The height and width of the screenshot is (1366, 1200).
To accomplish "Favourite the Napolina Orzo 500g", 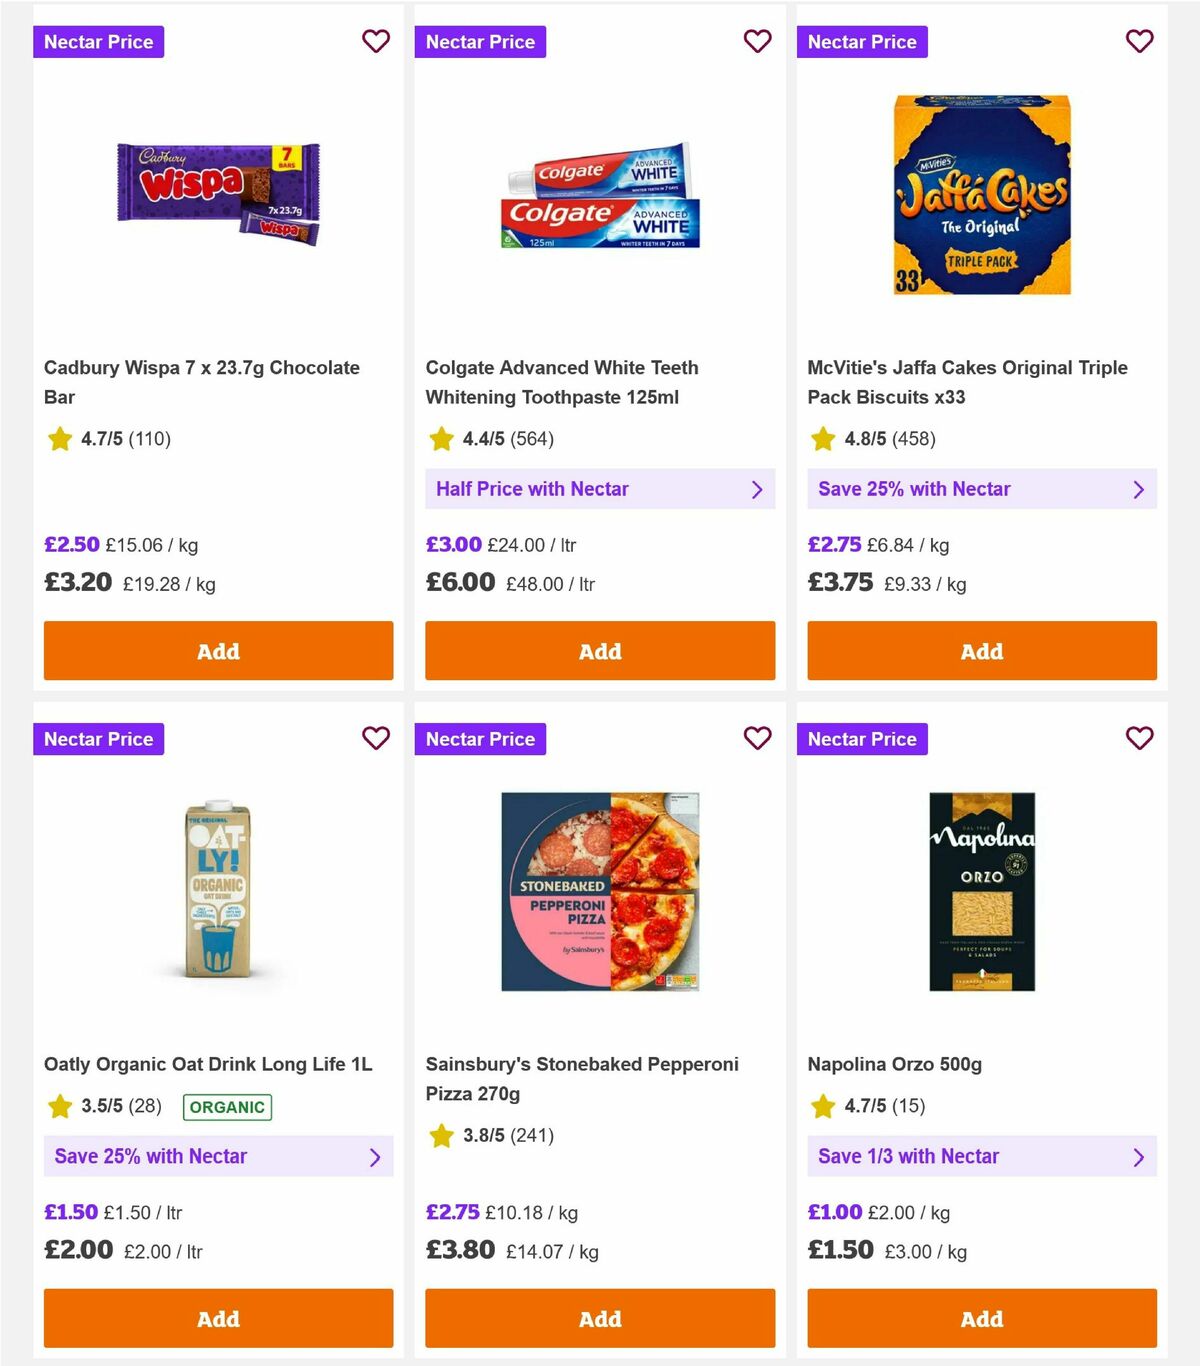I will pyautogui.click(x=1139, y=738).
